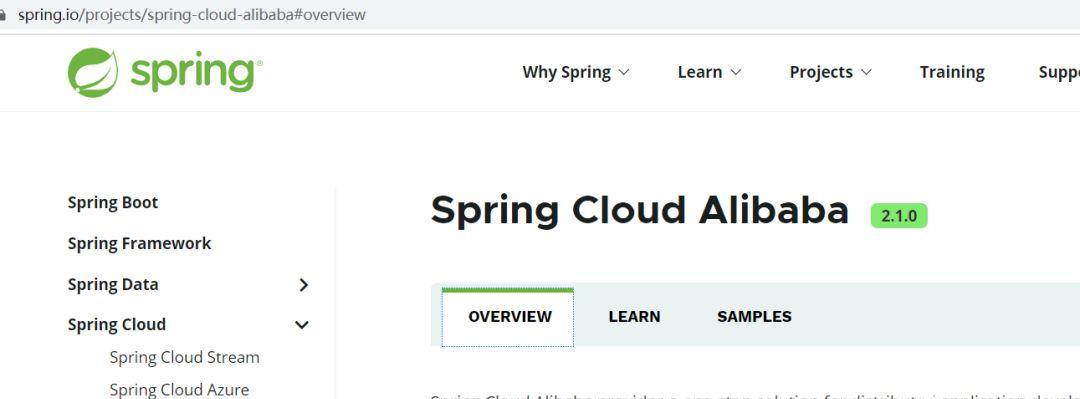Open Spring Framework in the sidebar

coord(139,243)
